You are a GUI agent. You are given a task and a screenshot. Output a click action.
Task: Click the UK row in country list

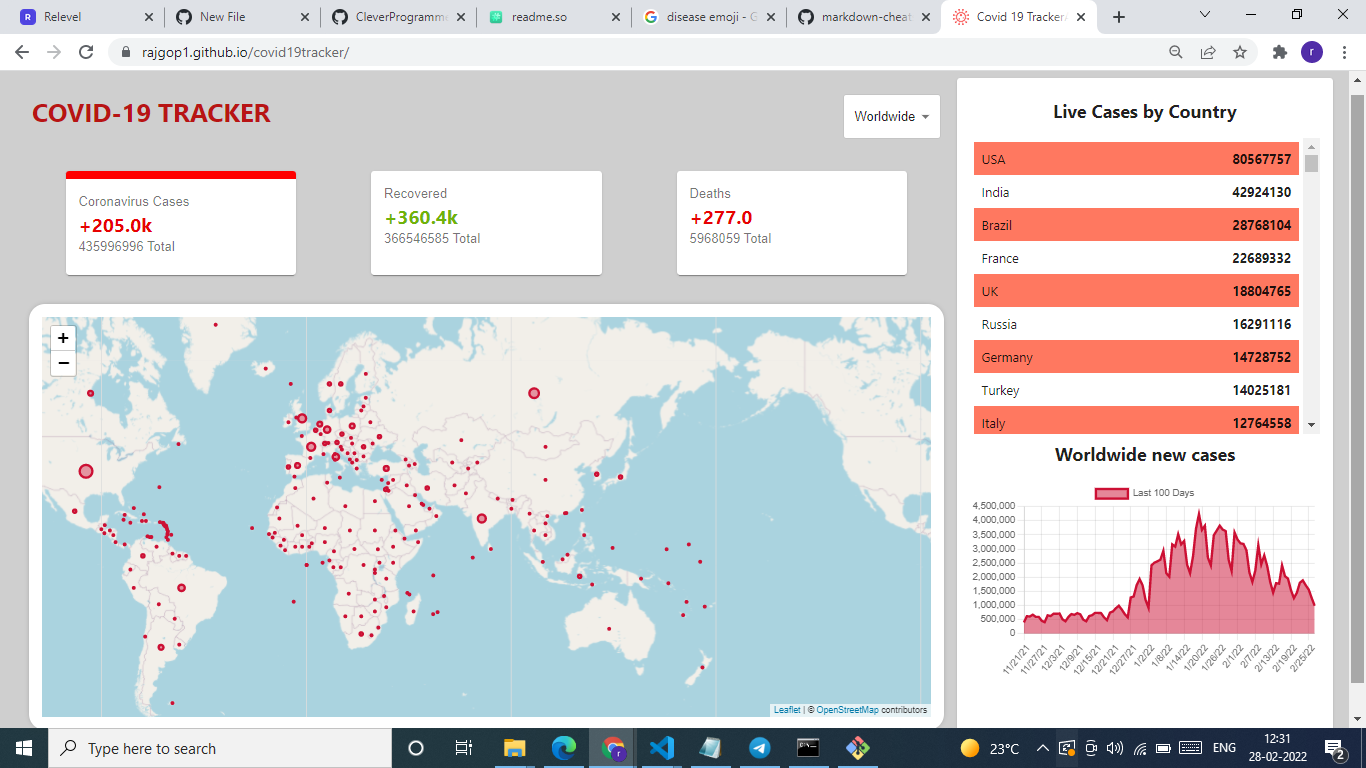(1136, 291)
